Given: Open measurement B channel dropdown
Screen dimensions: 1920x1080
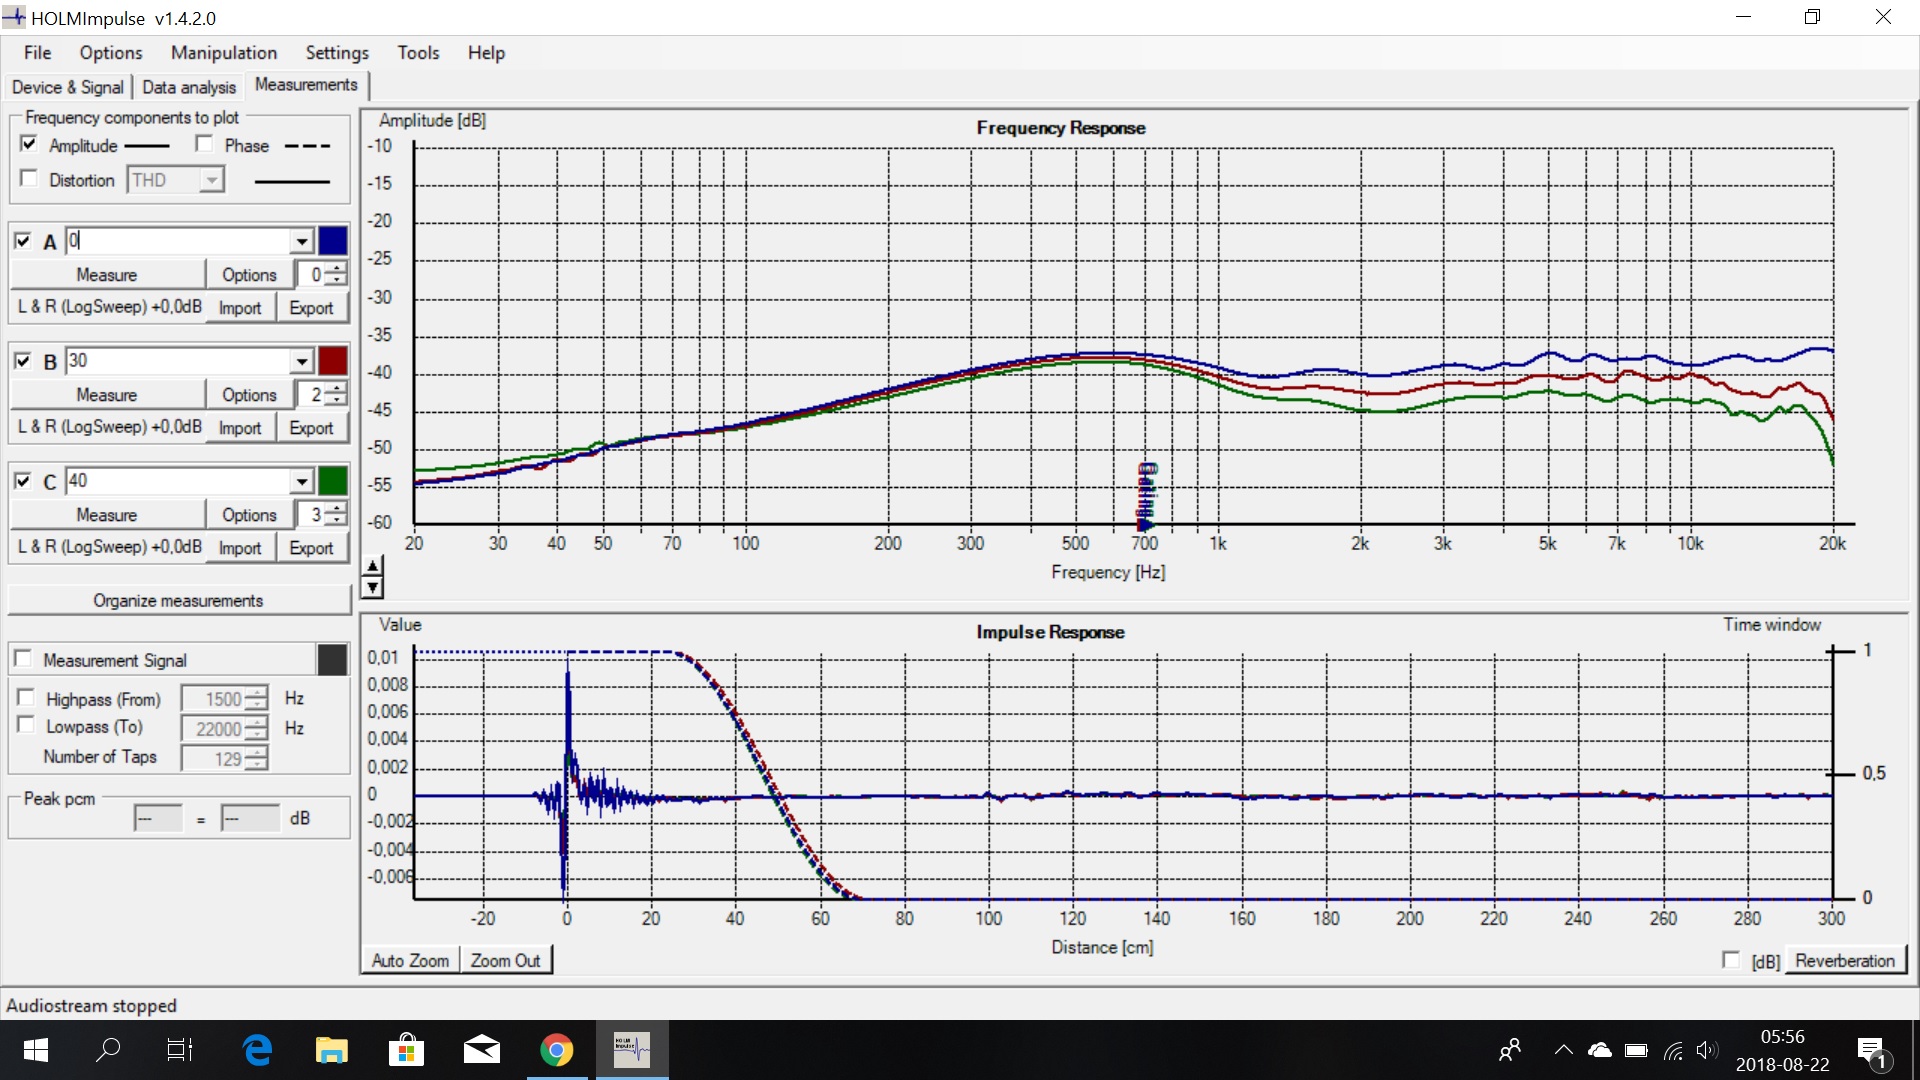Looking at the screenshot, I should 301,360.
